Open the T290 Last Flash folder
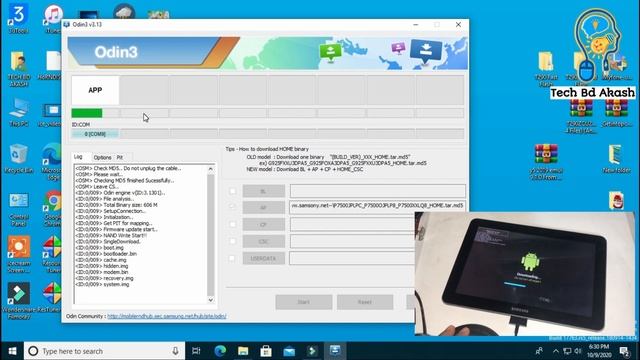The width and height of the screenshot is (640, 360). pyautogui.click(x=546, y=69)
